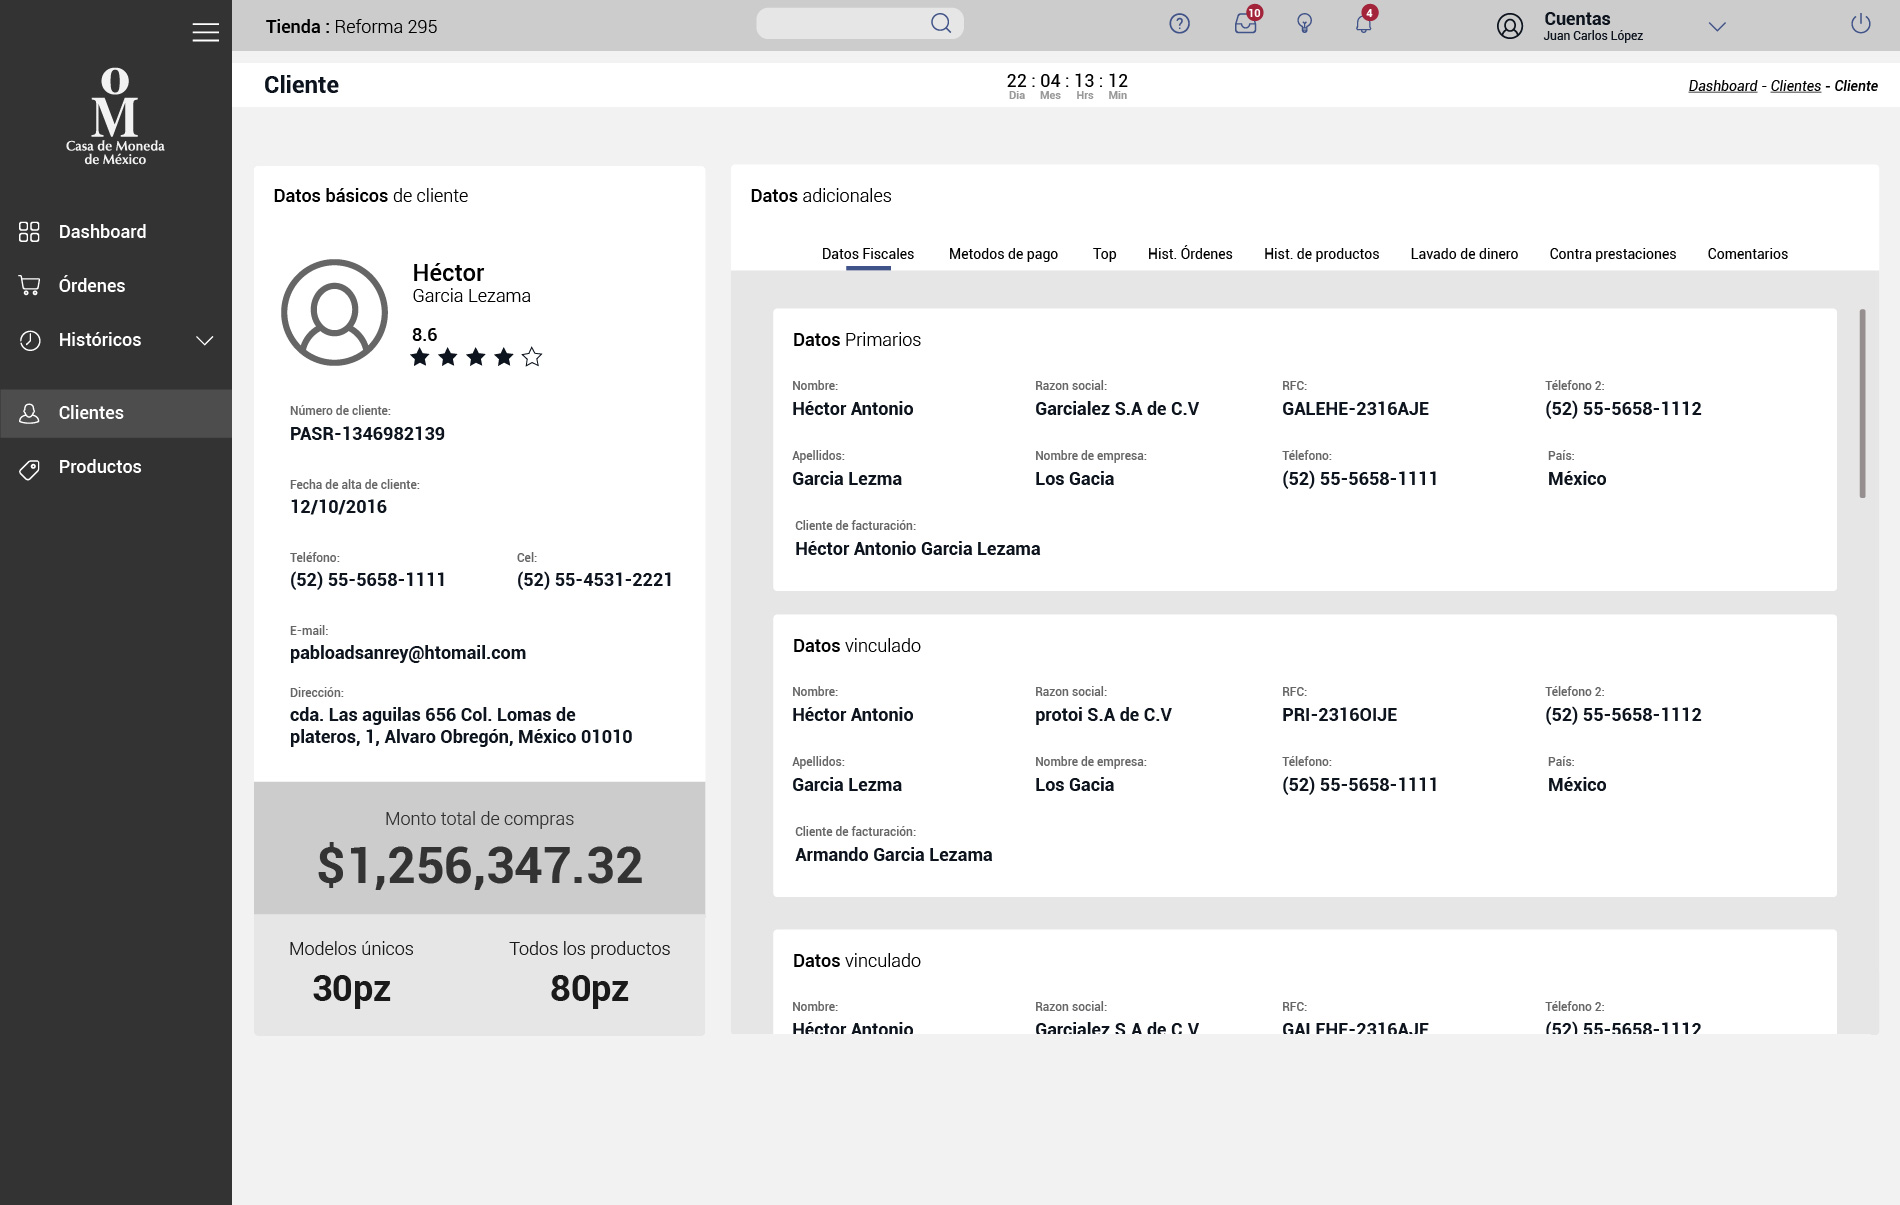Click the power logout icon
The width and height of the screenshot is (1900, 1205).
coord(1861,23)
